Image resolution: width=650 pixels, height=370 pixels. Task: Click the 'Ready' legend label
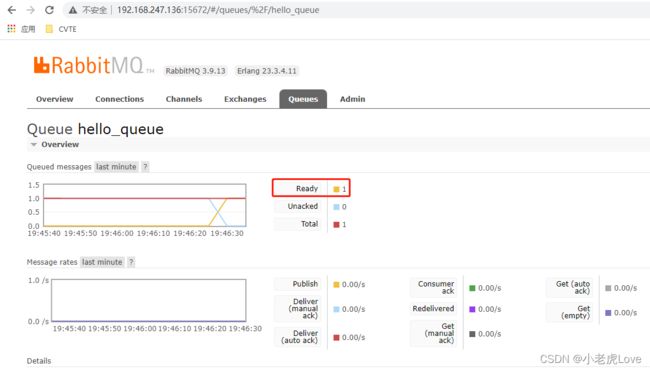click(307, 189)
